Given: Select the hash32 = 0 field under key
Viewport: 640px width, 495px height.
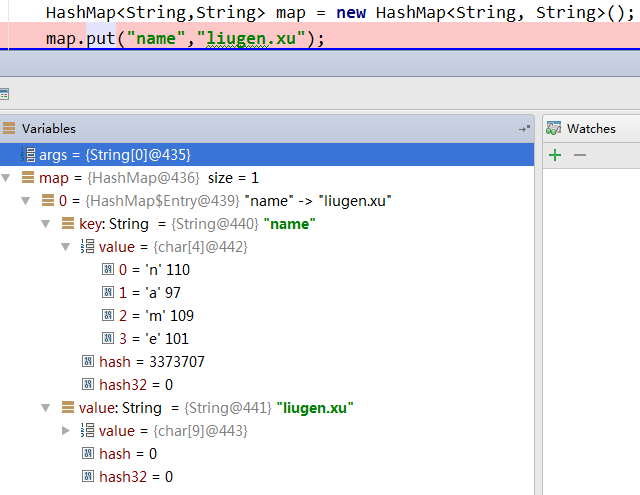Looking at the screenshot, I should 136,385.
